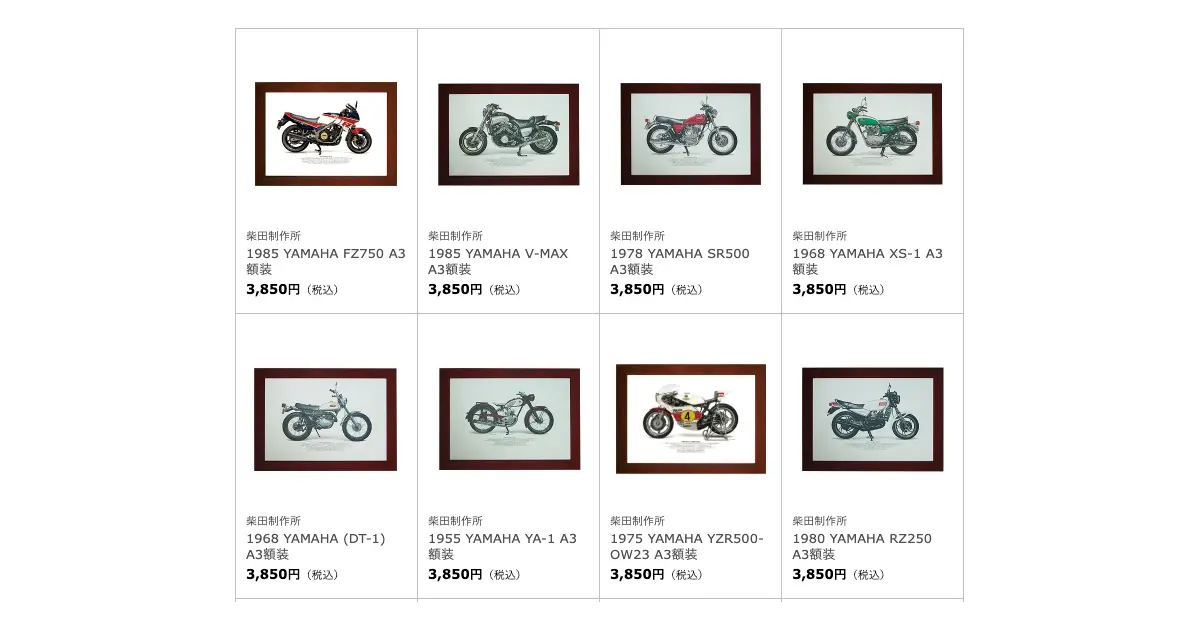Click the green 1968 YAMAHA XS-1 image
Viewport: 1200px width, 630px height.
(x=872, y=134)
